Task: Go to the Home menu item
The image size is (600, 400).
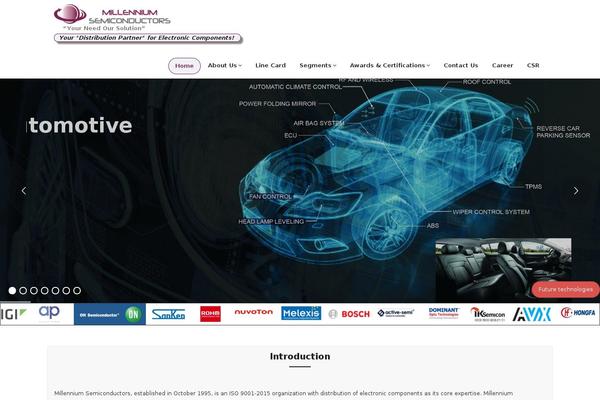Action: (184, 66)
